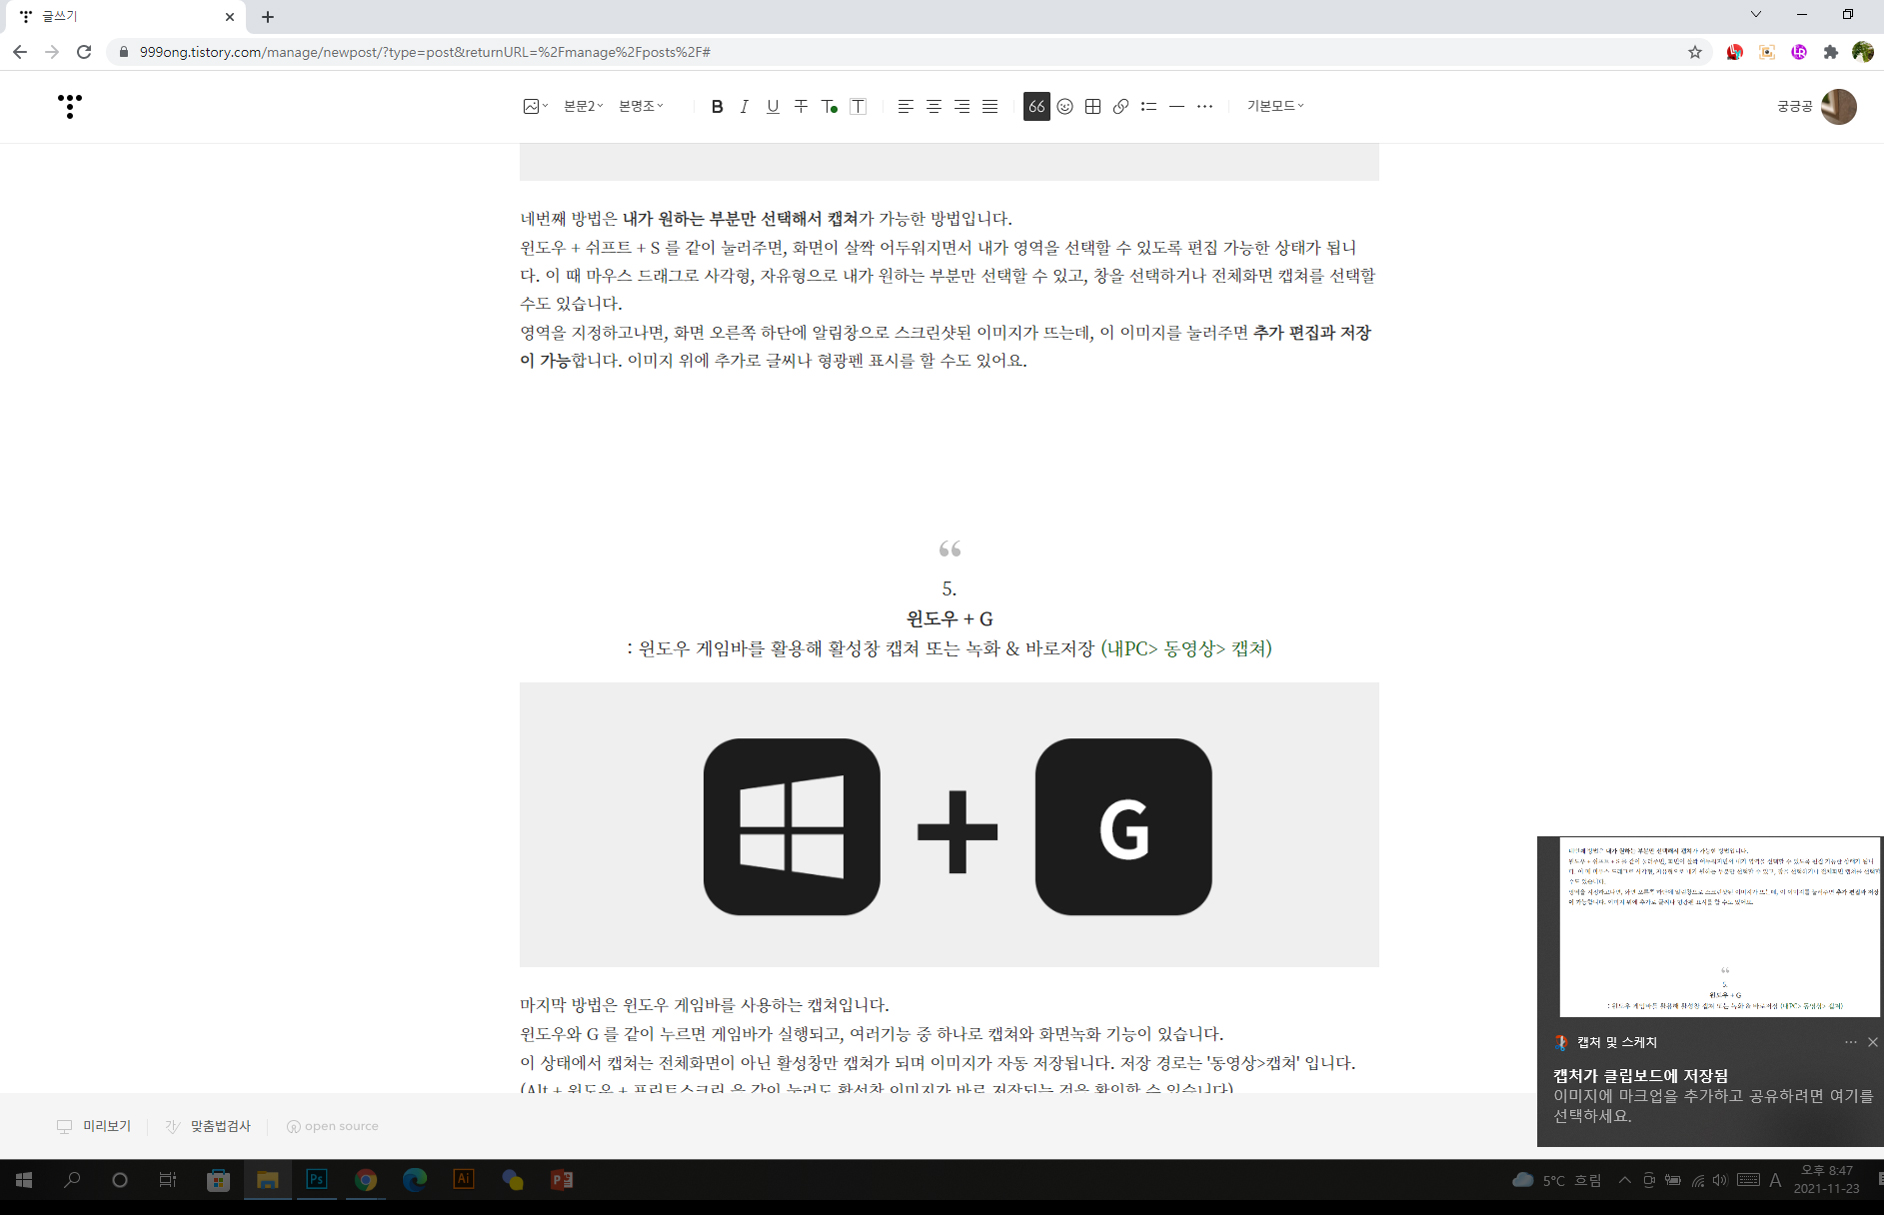The width and height of the screenshot is (1884, 1215).
Task: Open font 본명조 dropdown
Action: 641,106
